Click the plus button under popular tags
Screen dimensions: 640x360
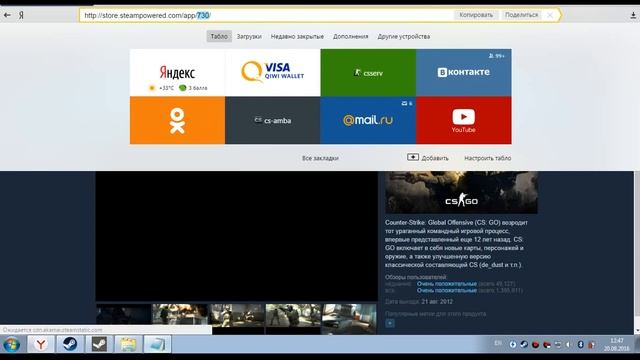click(390, 323)
